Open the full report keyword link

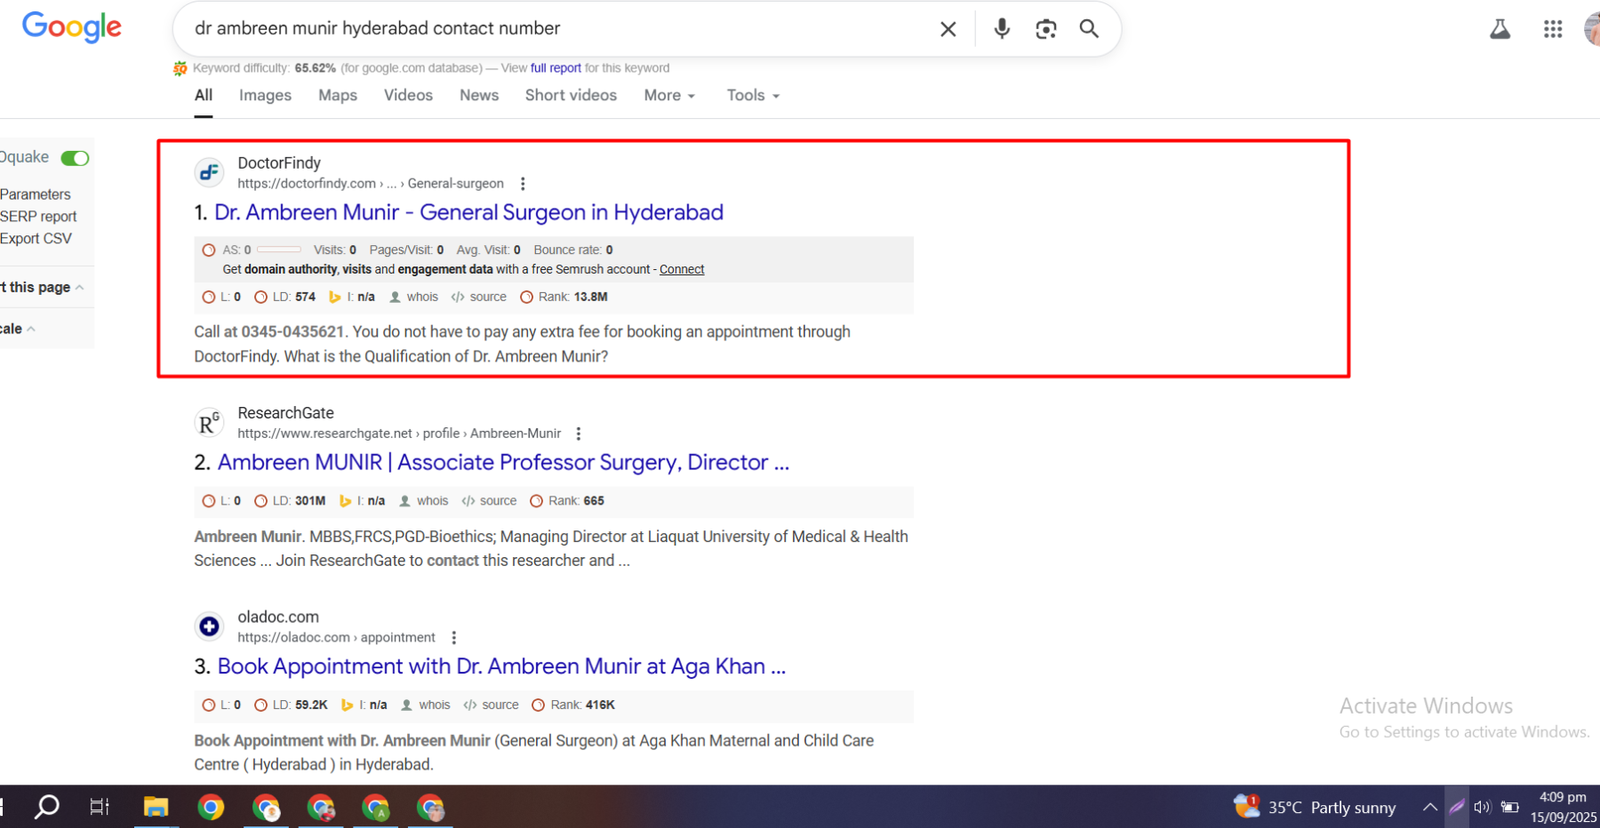coord(555,68)
